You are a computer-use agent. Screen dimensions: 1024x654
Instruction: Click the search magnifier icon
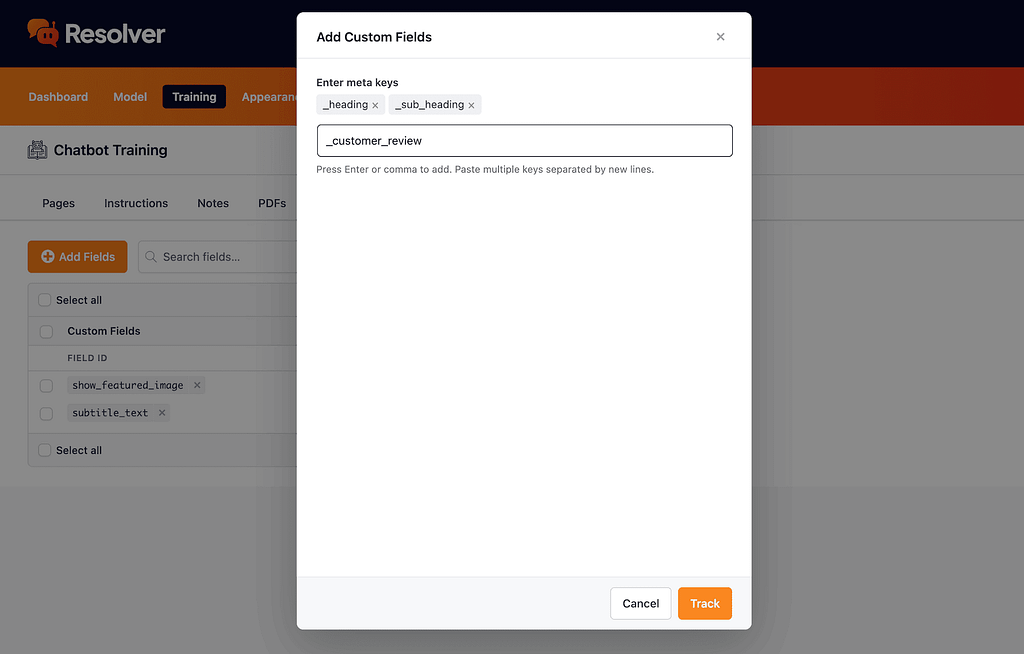pyautogui.click(x=151, y=257)
